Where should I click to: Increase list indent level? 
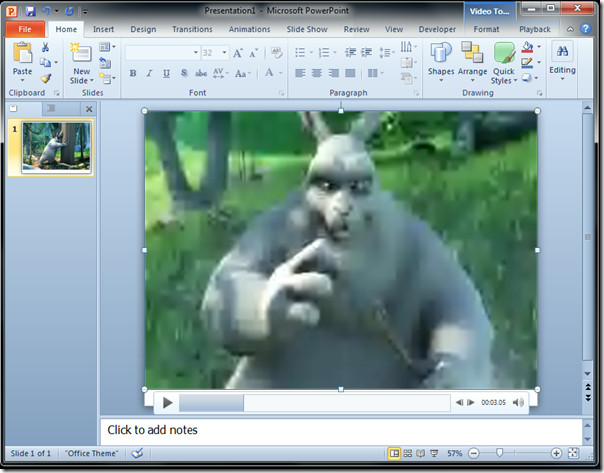click(x=366, y=52)
